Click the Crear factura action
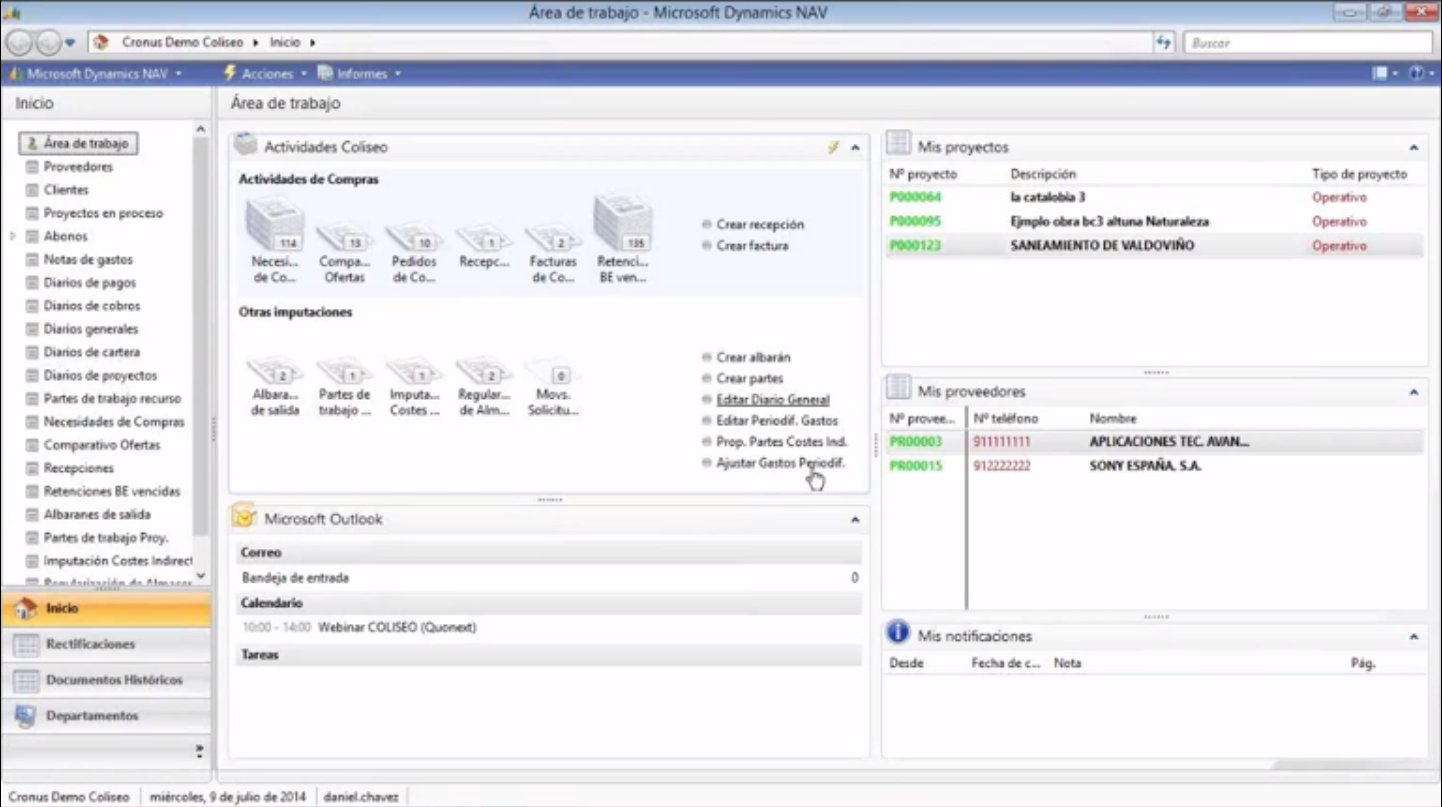This screenshot has height=807, width=1442. pos(751,246)
